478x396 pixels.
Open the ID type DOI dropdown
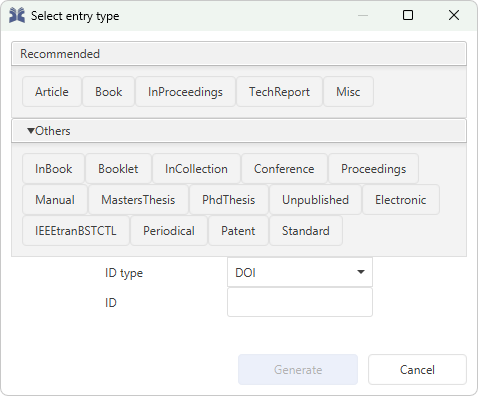(x=300, y=272)
